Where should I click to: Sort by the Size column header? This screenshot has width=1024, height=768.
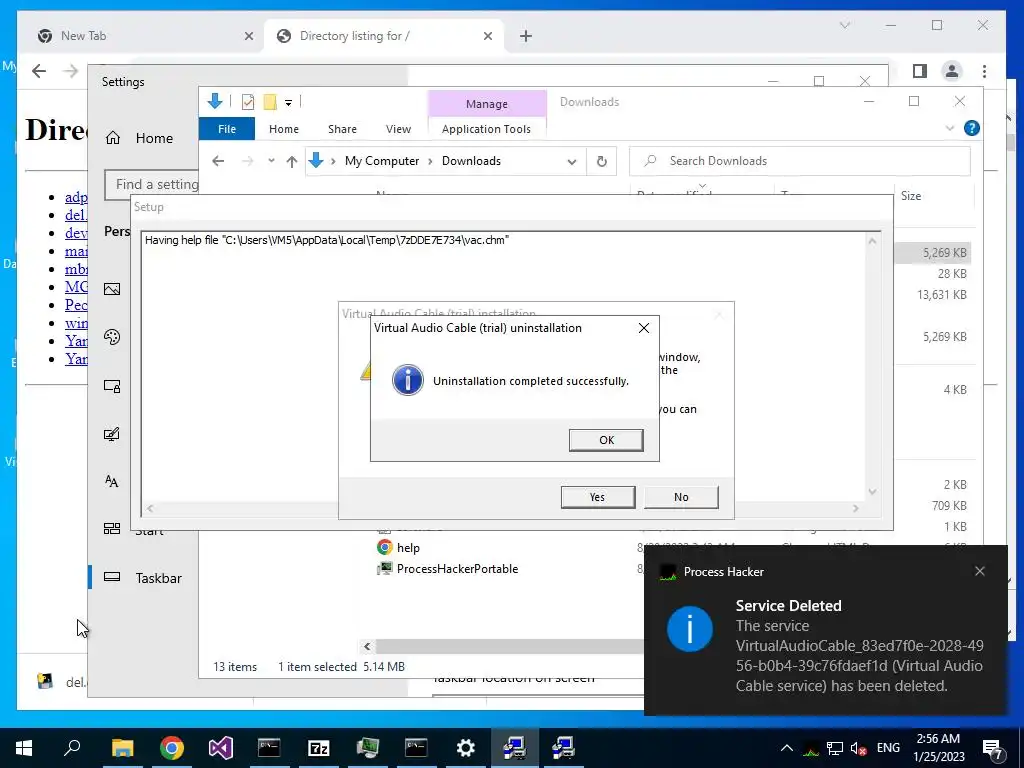coord(911,196)
